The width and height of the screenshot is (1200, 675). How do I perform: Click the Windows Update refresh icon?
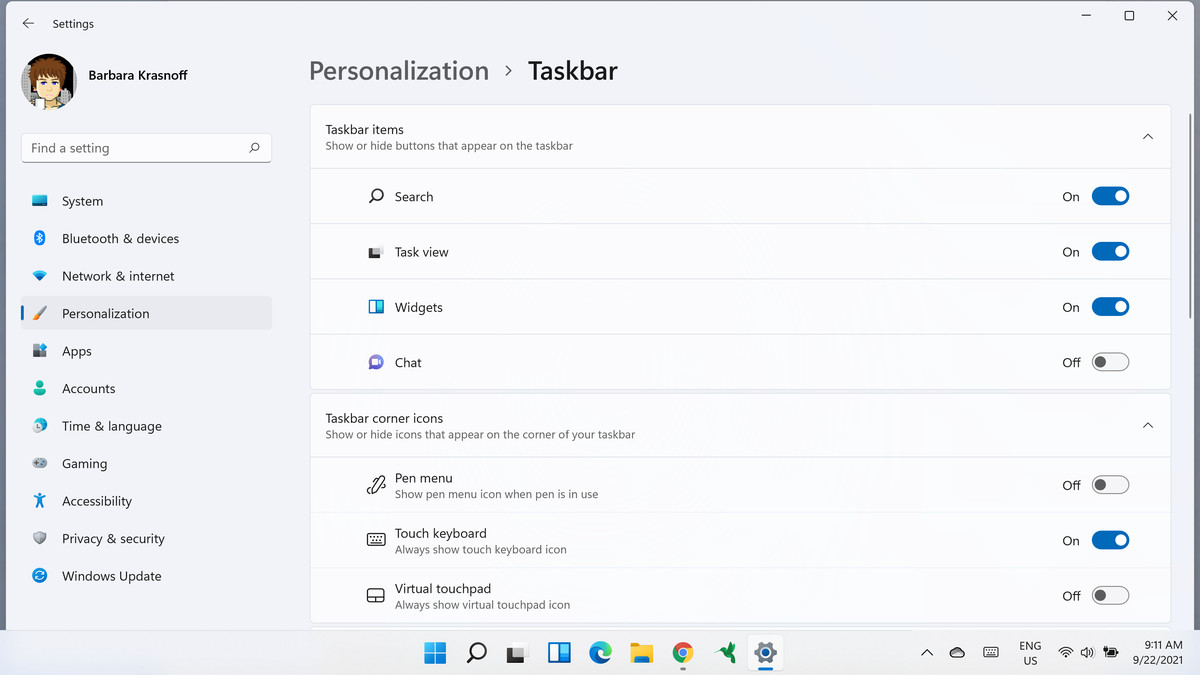[40, 576]
